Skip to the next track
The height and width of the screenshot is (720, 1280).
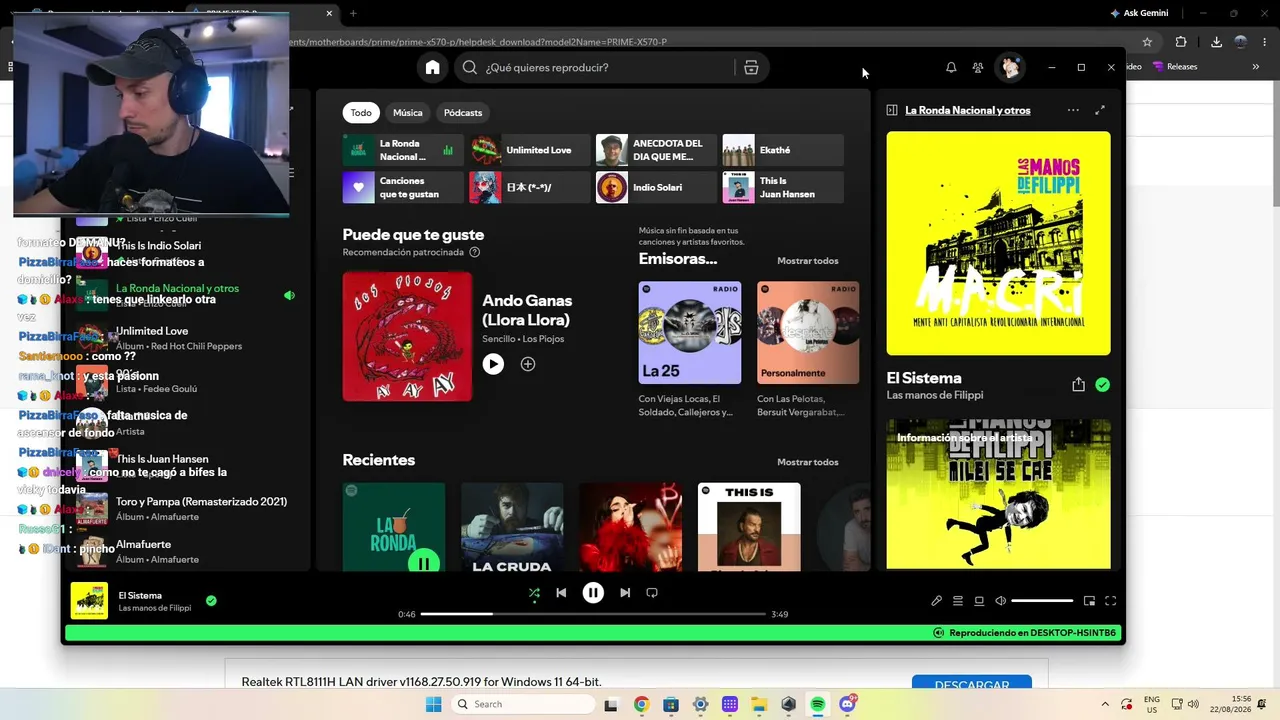click(x=625, y=593)
